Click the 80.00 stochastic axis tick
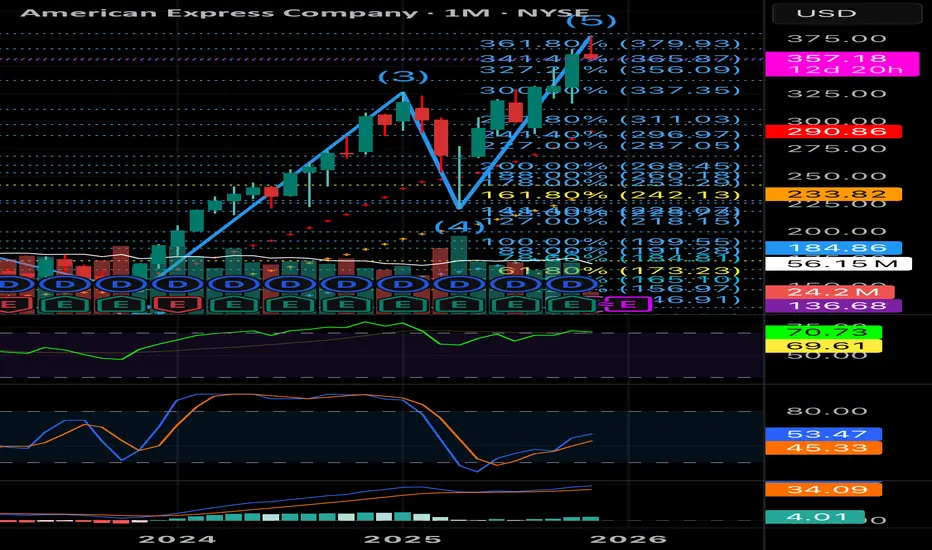Viewport: 932px width, 550px height. point(827,411)
